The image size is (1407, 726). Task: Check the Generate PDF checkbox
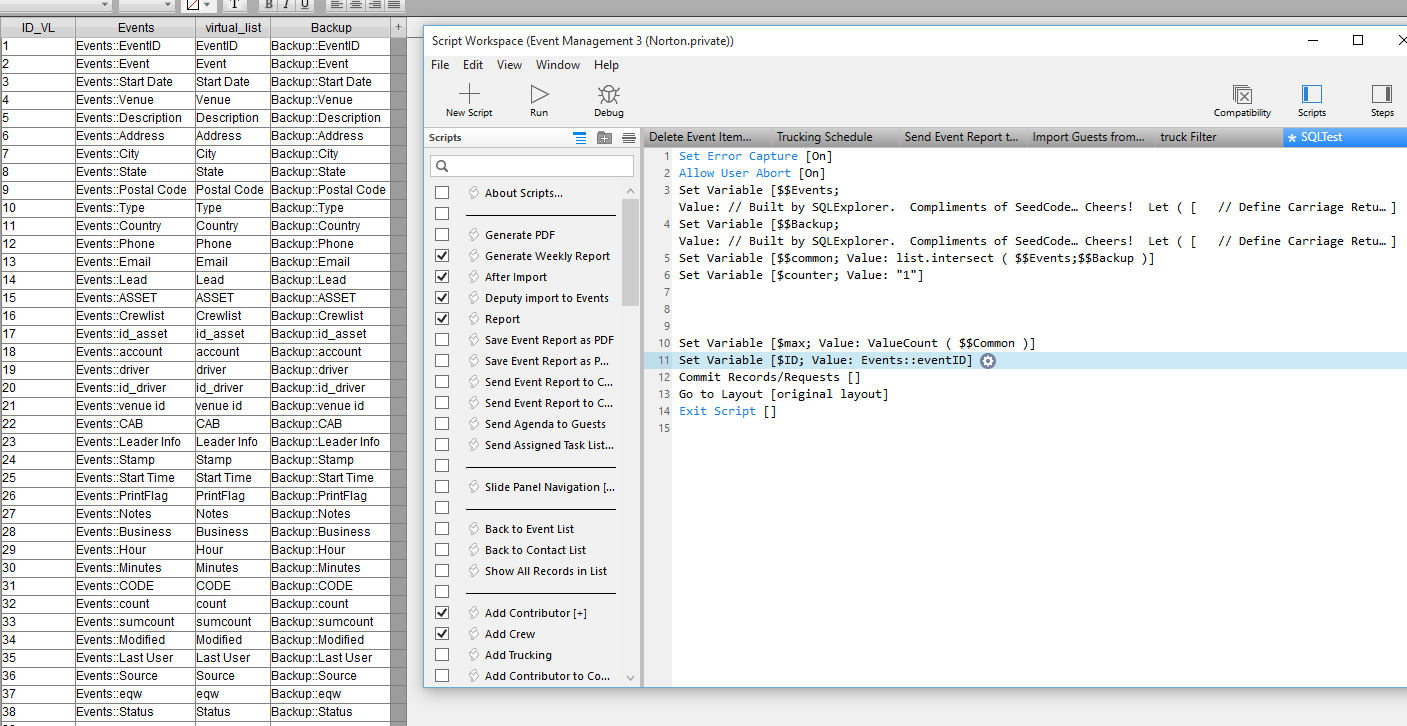(442, 235)
